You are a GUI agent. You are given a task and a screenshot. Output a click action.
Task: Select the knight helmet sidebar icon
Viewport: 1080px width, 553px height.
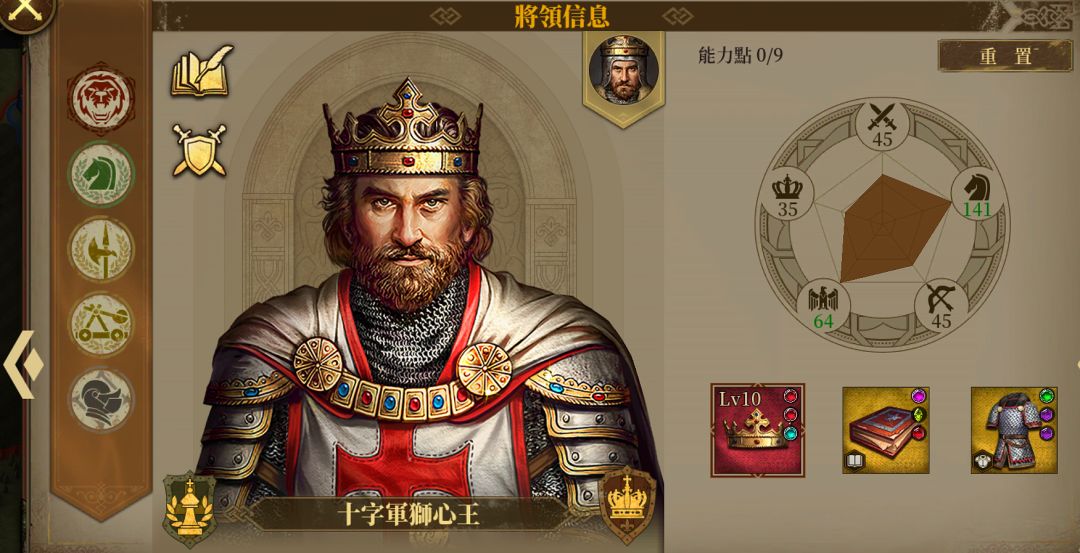tap(101, 399)
